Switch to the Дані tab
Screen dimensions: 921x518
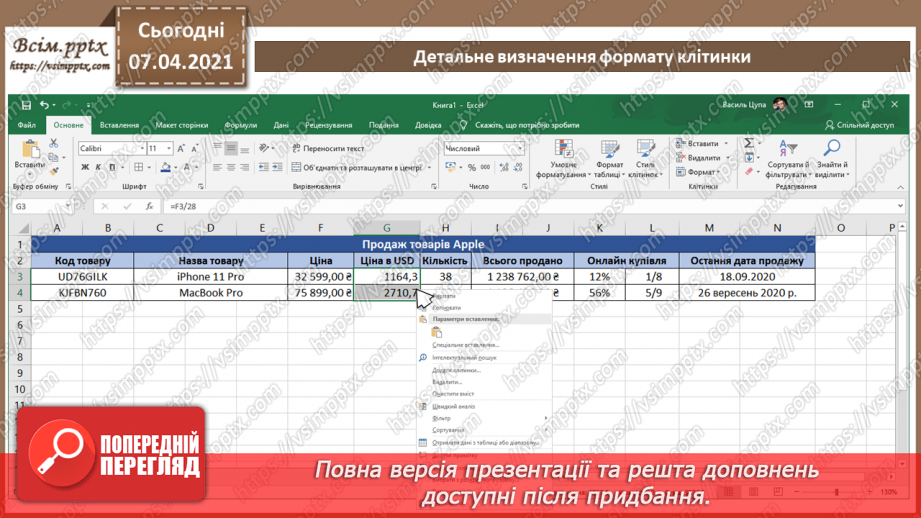281,125
